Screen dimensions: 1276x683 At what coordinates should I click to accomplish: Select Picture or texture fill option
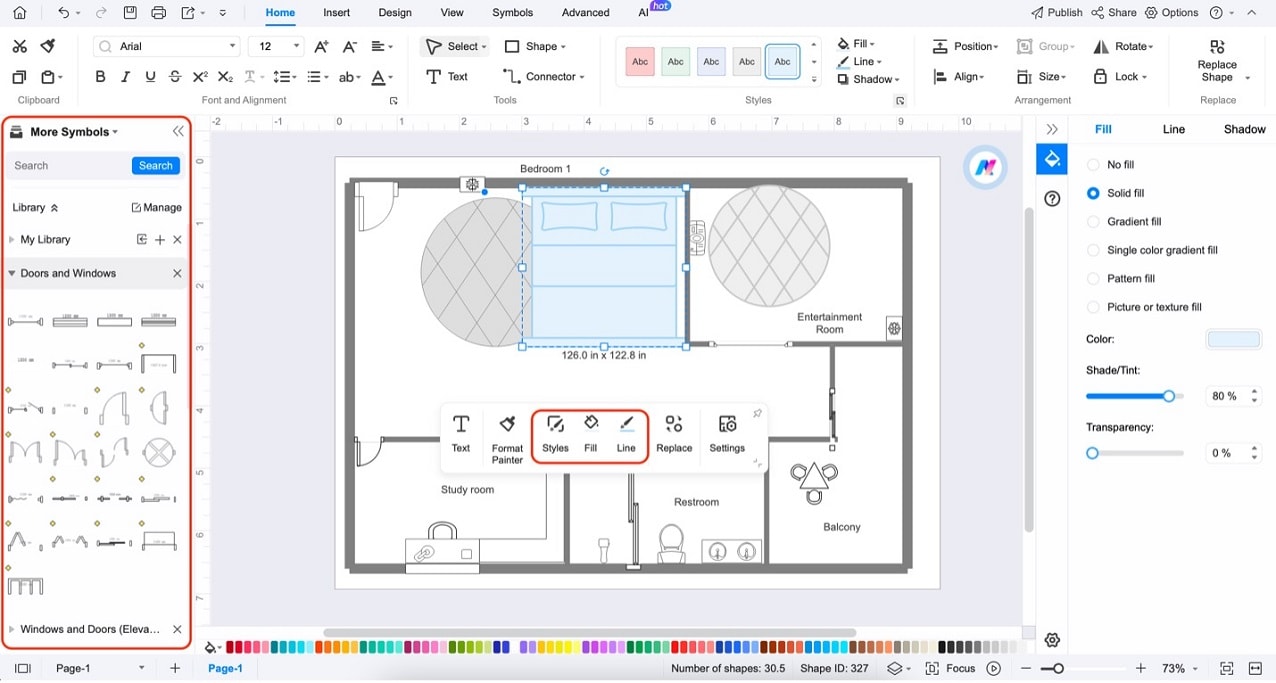click(1093, 307)
